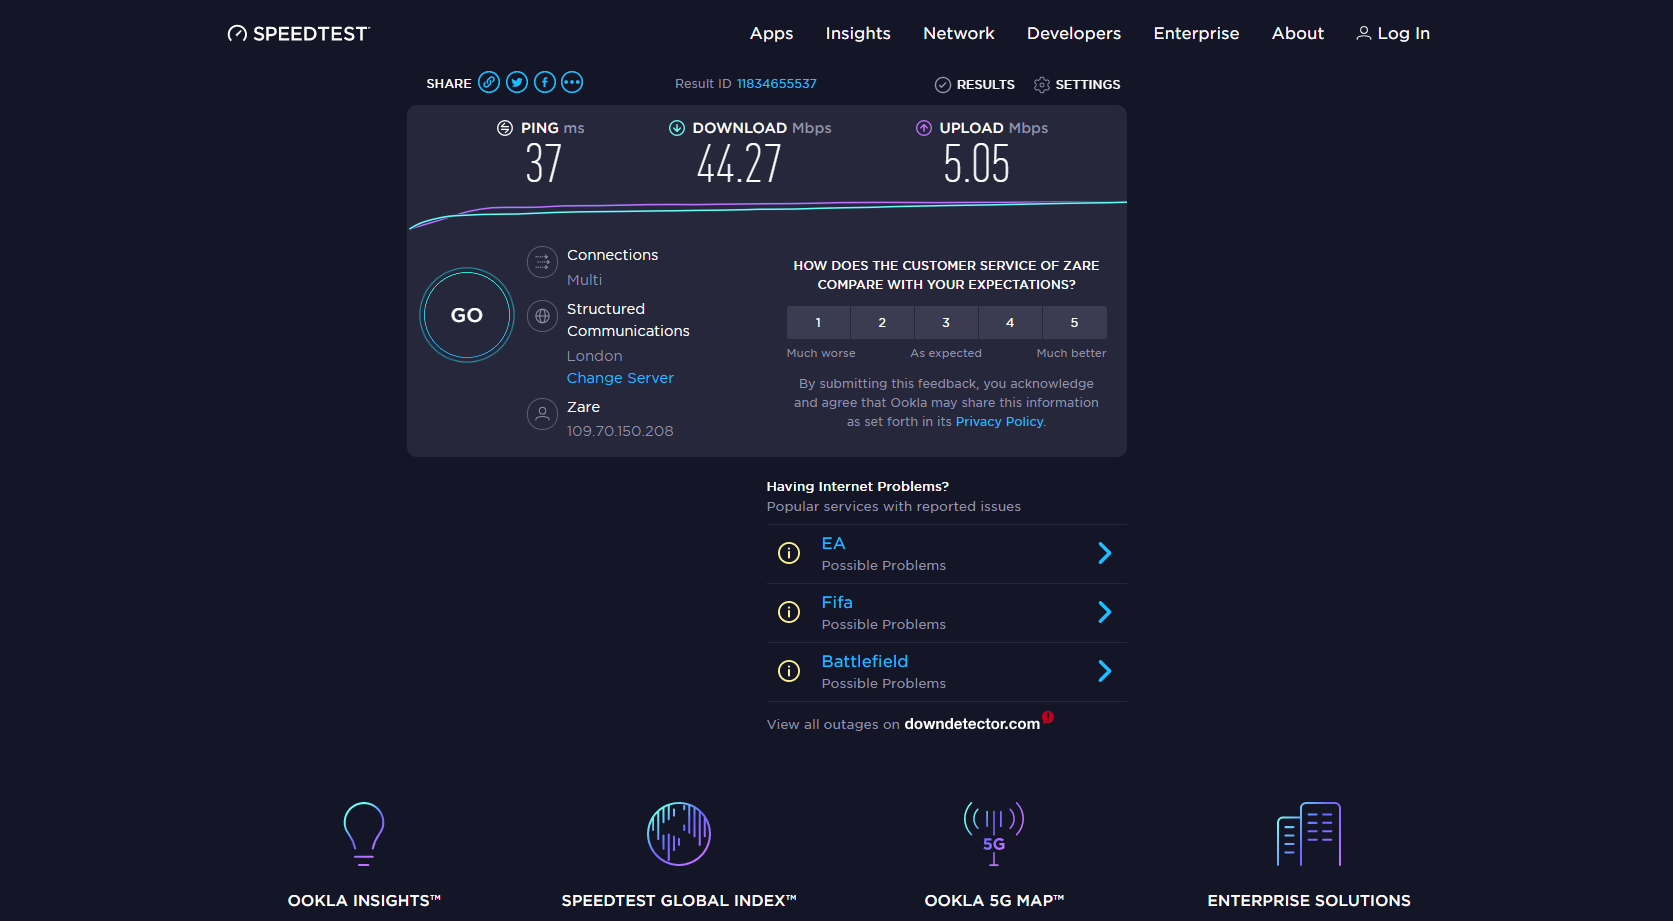Click the Results checkmark icon
This screenshot has width=1673, height=921.
point(943,85)
